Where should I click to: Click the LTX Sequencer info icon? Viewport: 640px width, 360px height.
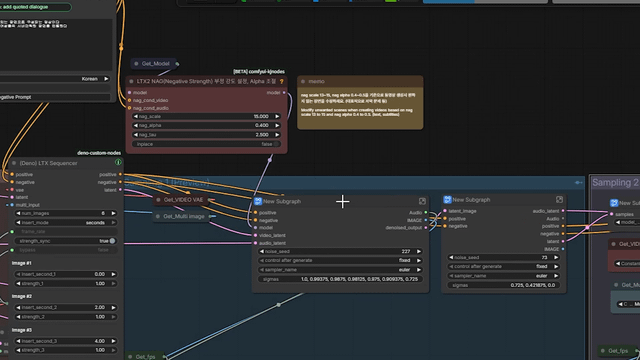pos(118,162)
